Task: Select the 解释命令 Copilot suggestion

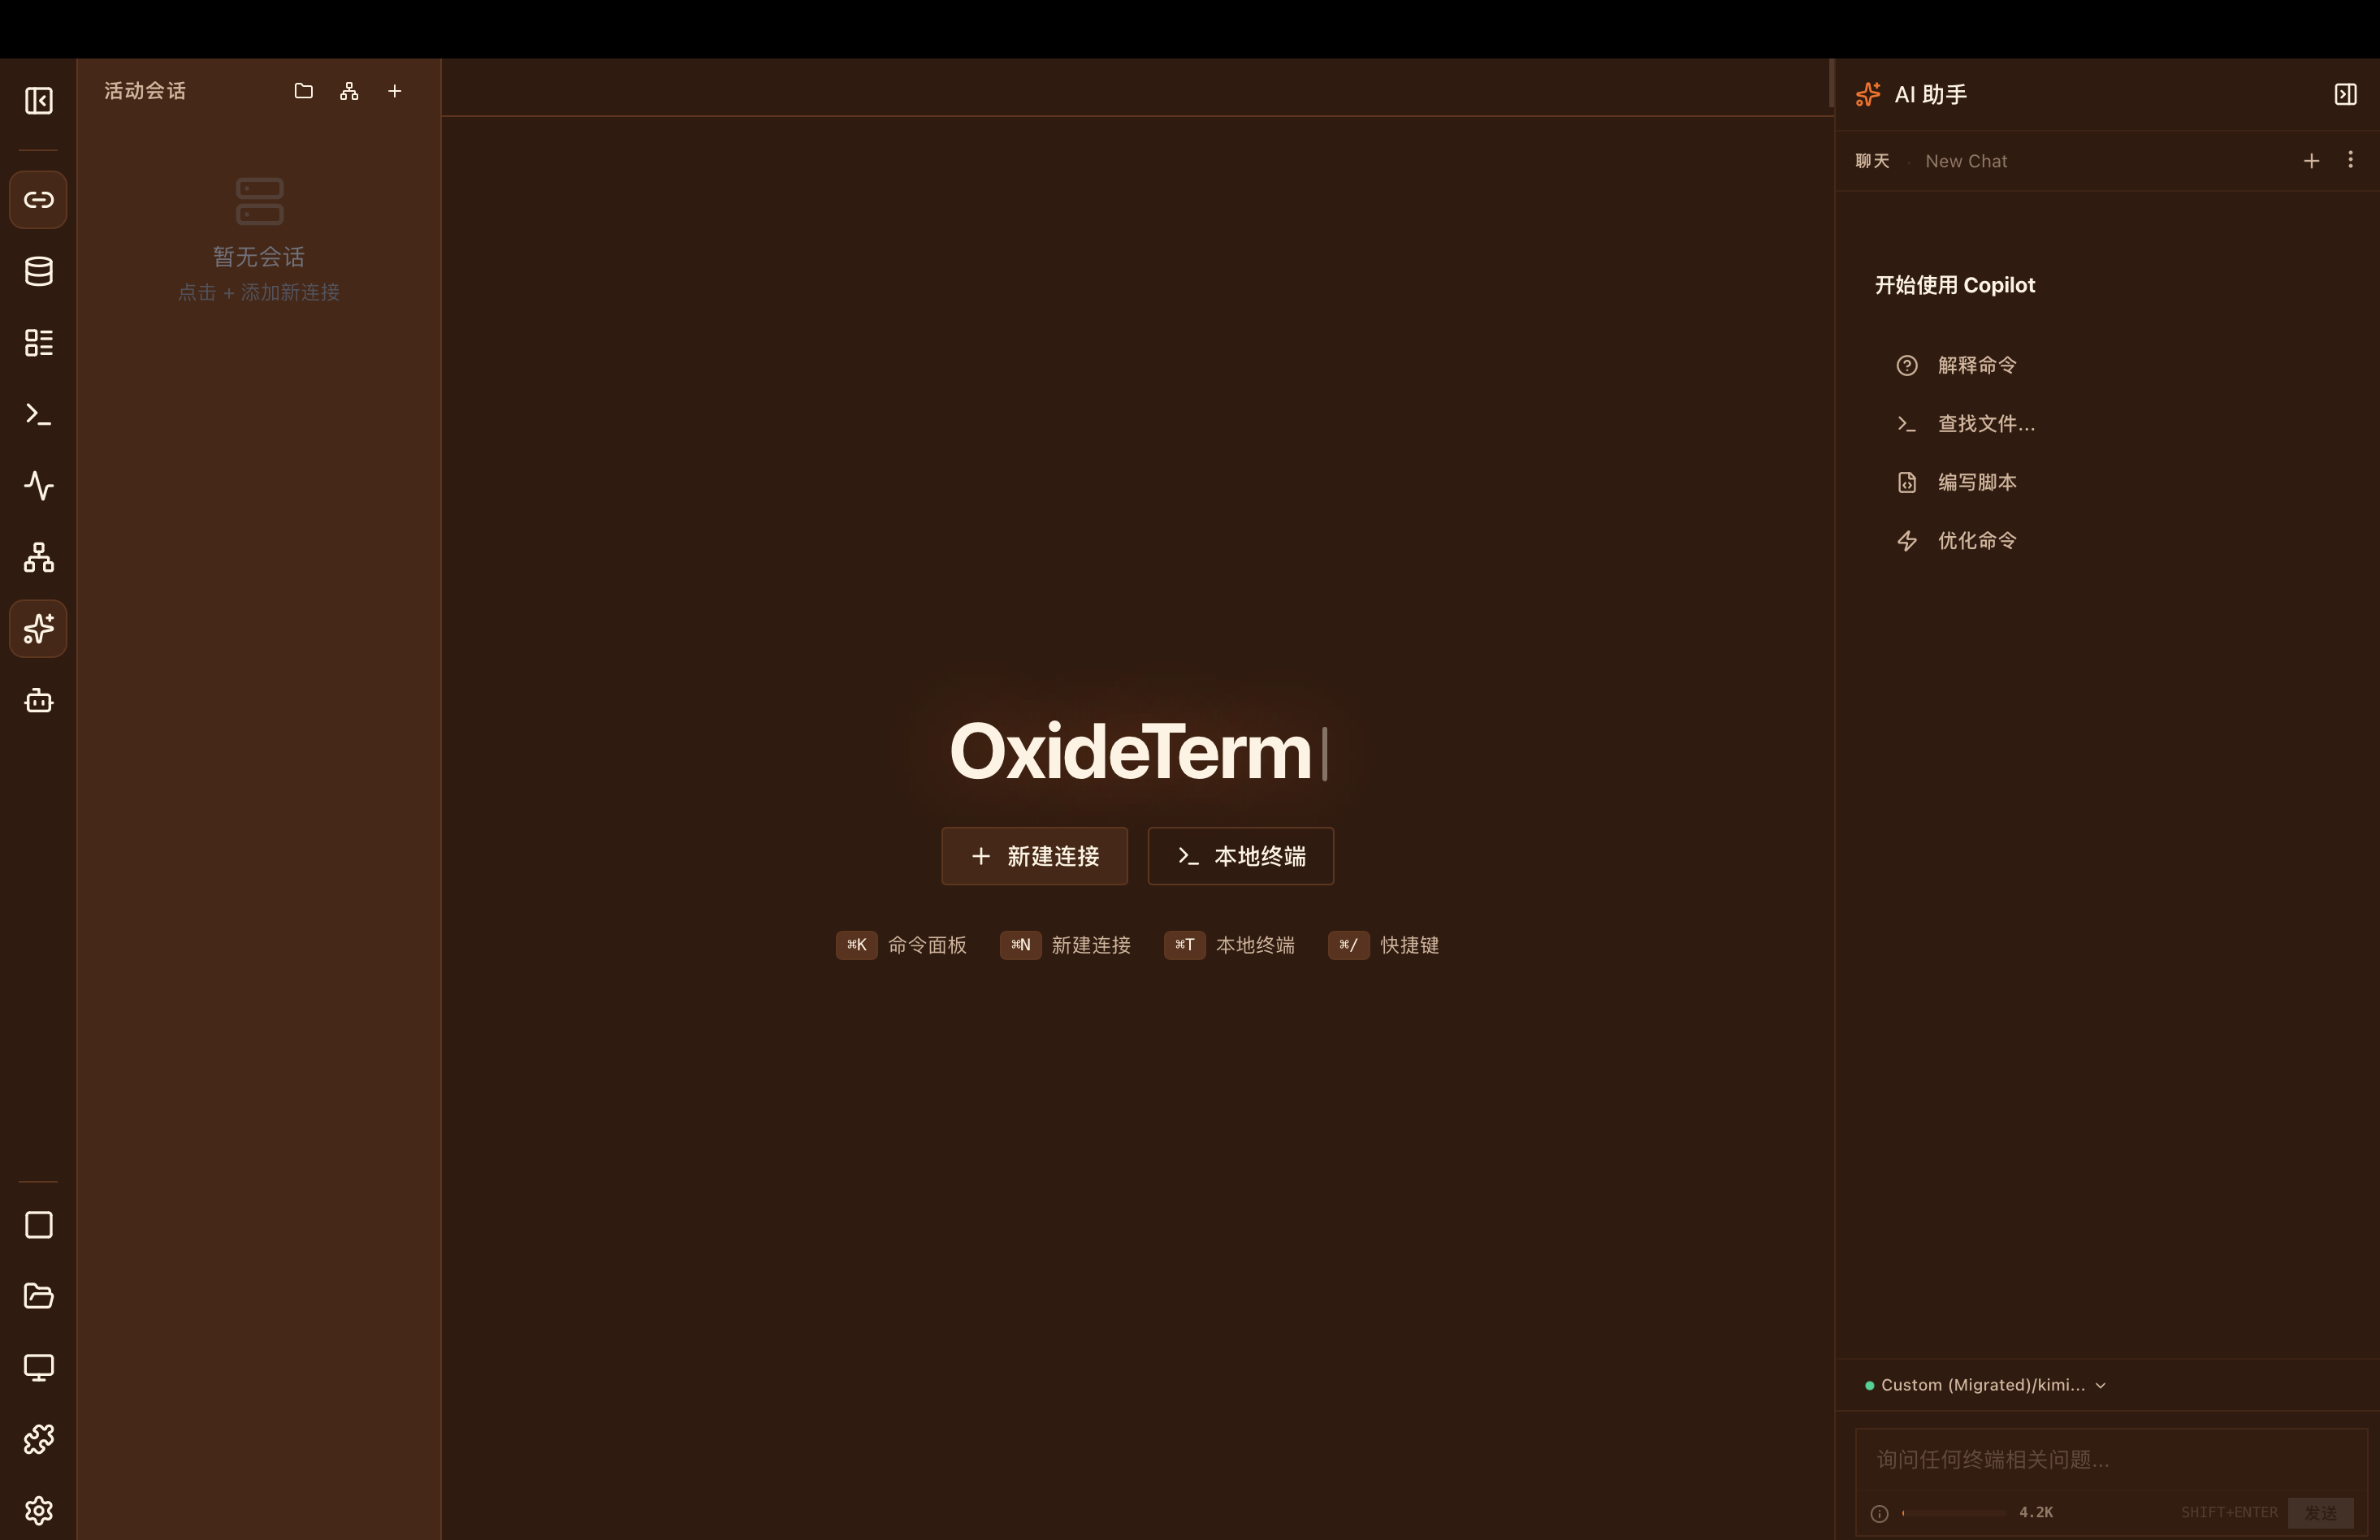Action: pos(1976,365)
